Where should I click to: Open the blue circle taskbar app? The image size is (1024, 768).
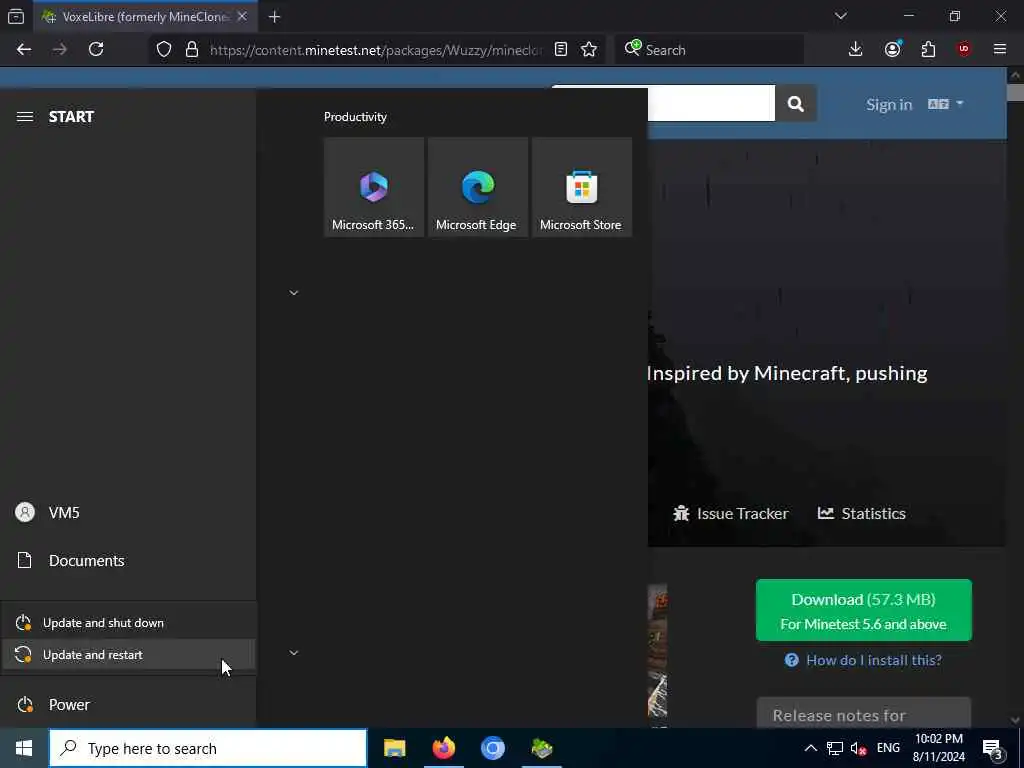point(493,748)
